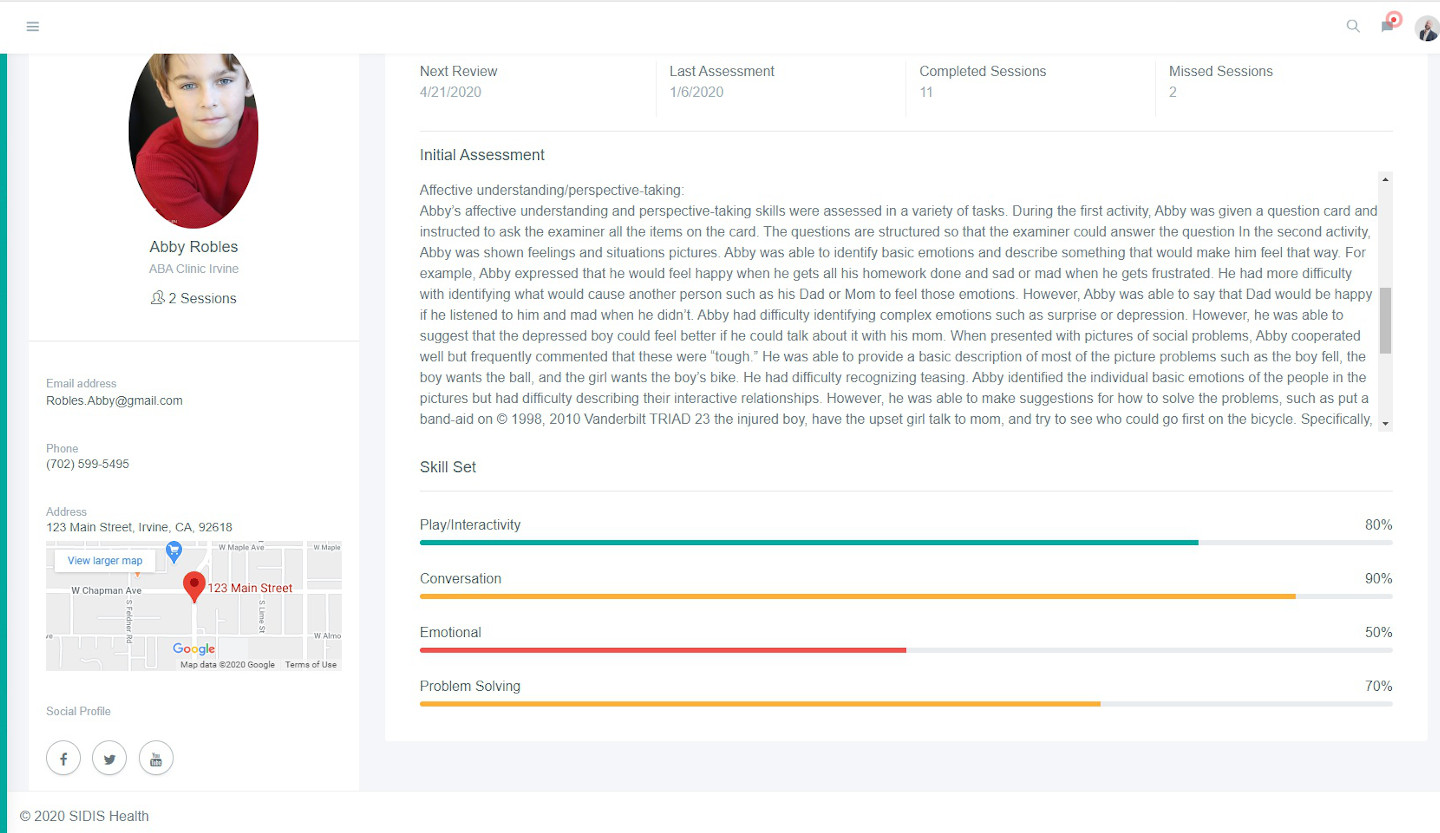The height and width of the screenshot is (833, 1440).
Task: Click the red map location pin
Action: click(194, 586)
